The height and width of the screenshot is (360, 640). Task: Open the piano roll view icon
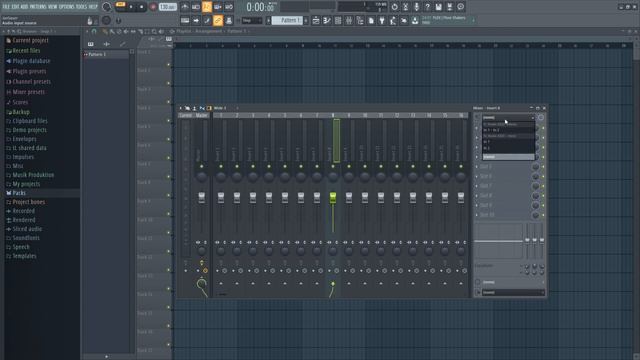[327, 20]
